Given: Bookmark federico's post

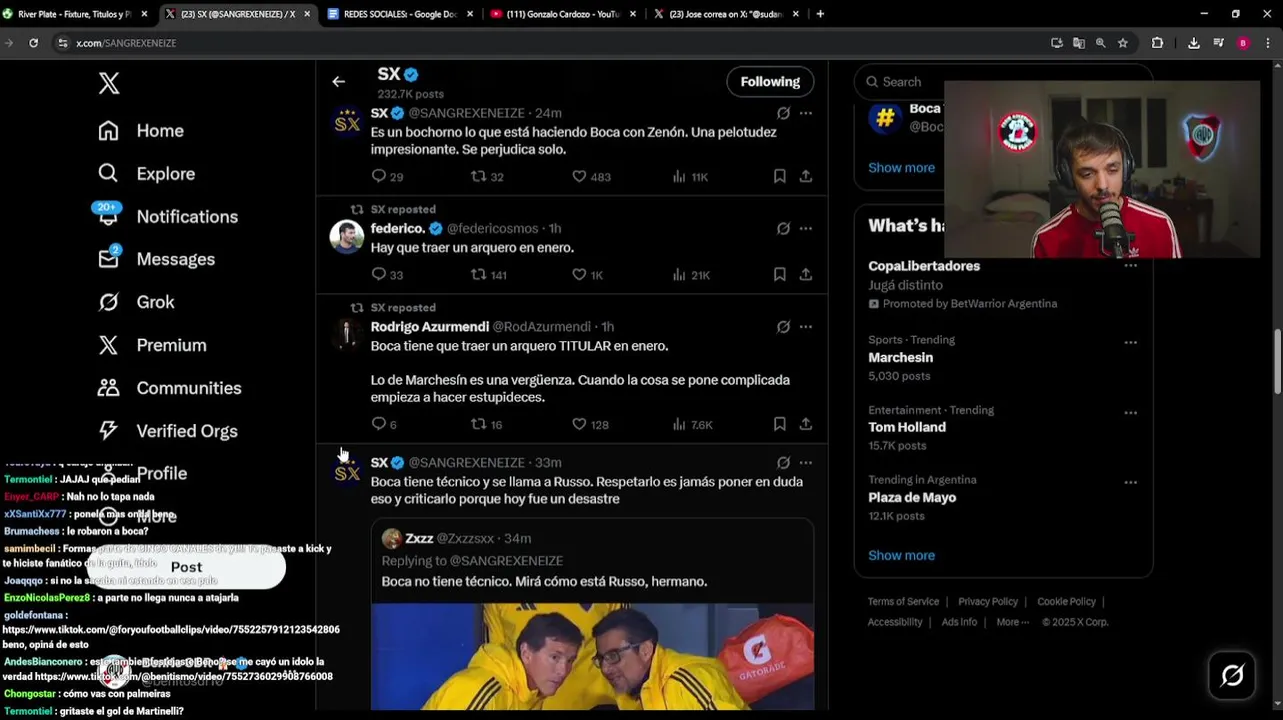Looking at the screenshot, I should pos(779,274).
